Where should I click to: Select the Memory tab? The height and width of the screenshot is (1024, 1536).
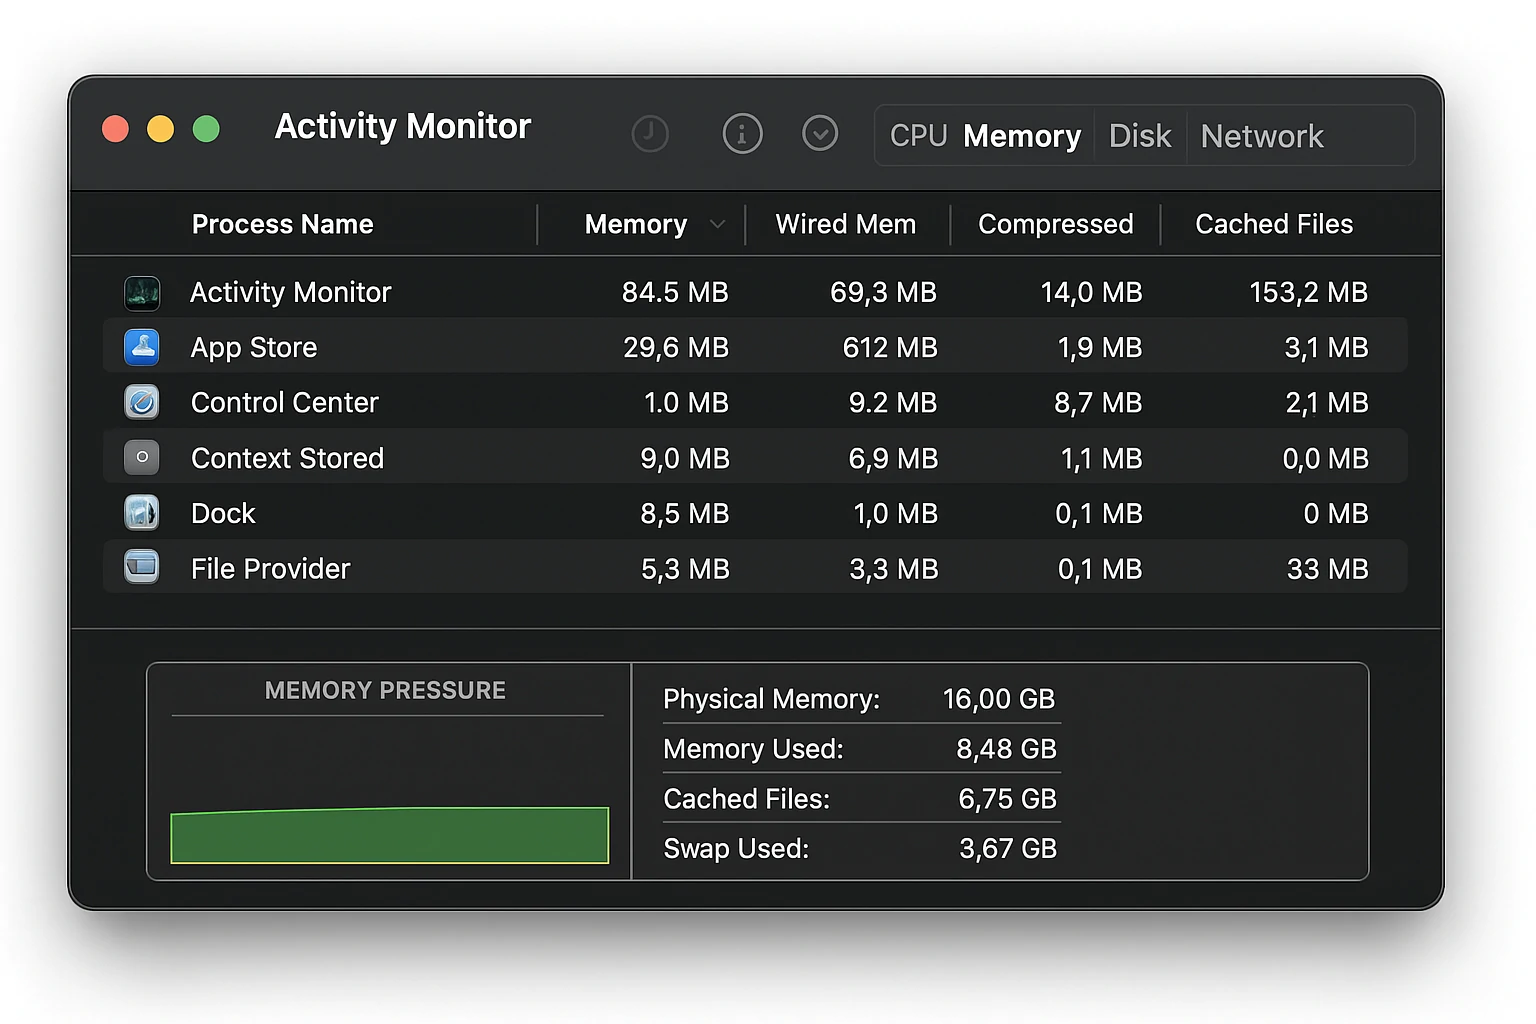(1022, 136)
